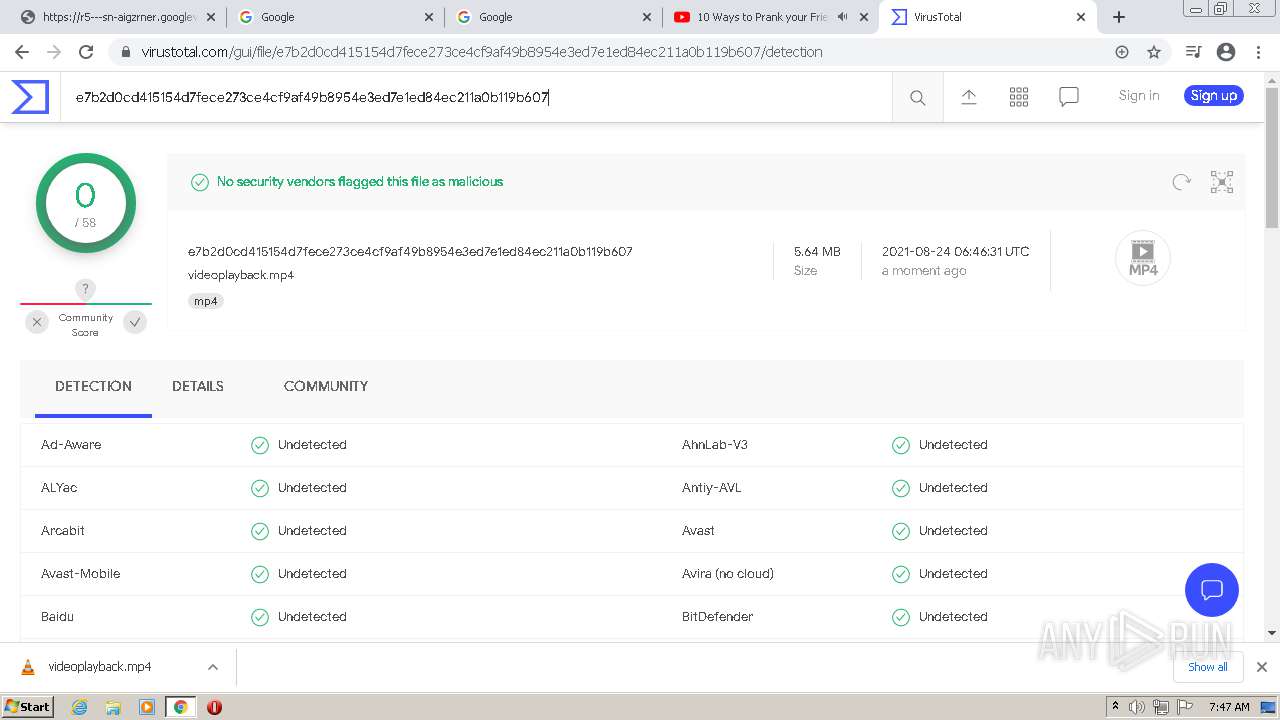1280x720 pixels.
Task: Vote harmless with community check icon
Action: pyautogui.click(x=135, y=322)
